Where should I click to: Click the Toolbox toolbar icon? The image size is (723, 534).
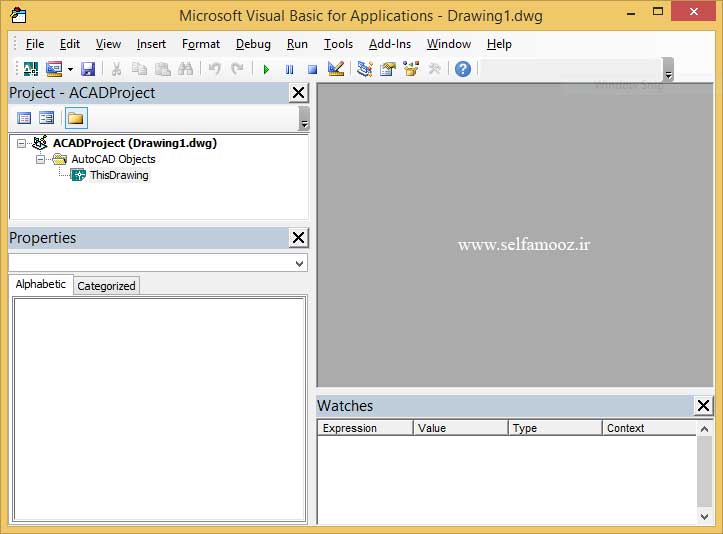click(x=434, y=69)
